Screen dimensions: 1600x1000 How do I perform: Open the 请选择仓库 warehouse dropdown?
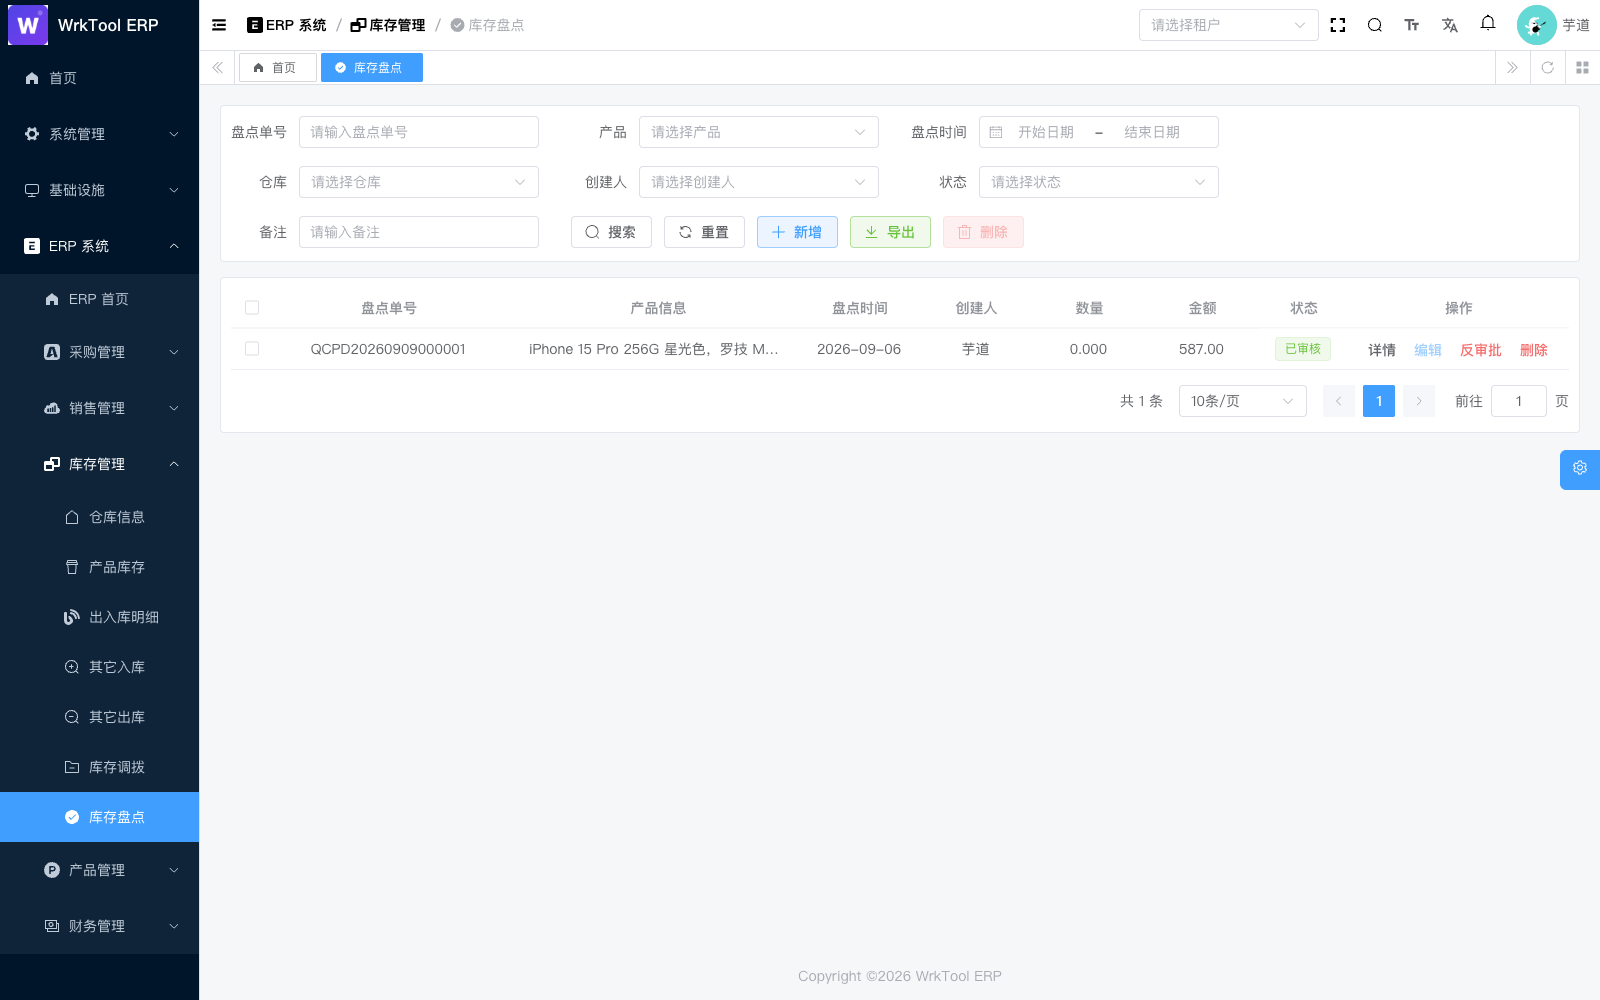[x=418, y=182]
